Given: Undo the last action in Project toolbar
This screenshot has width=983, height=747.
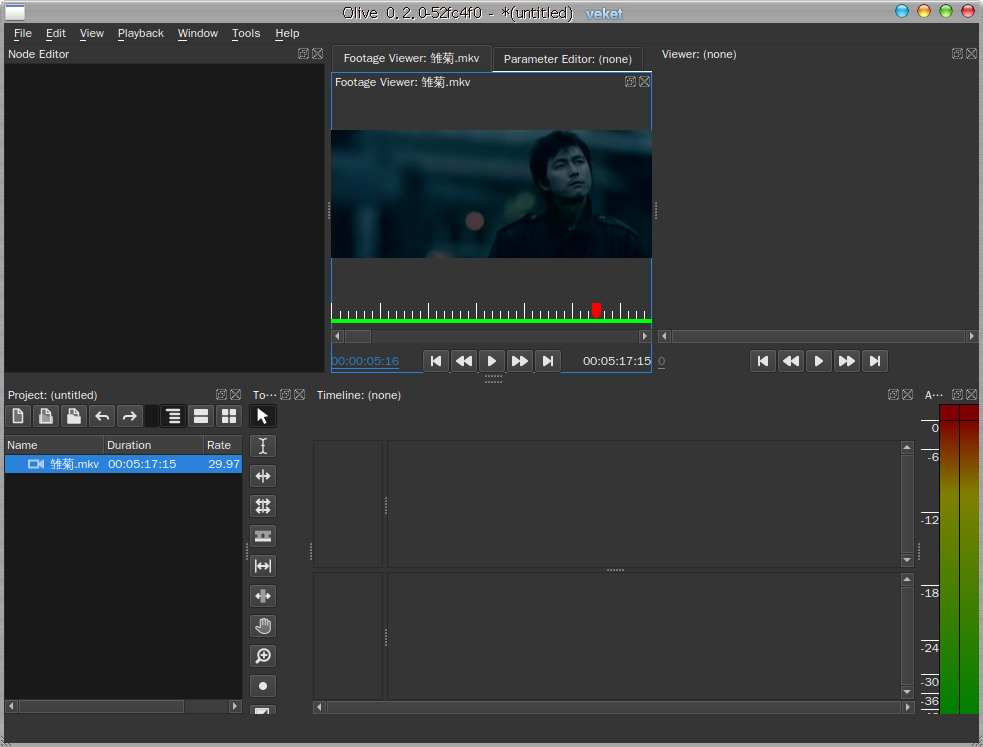Looking at the screenshot, I should [x=102, y=416].
